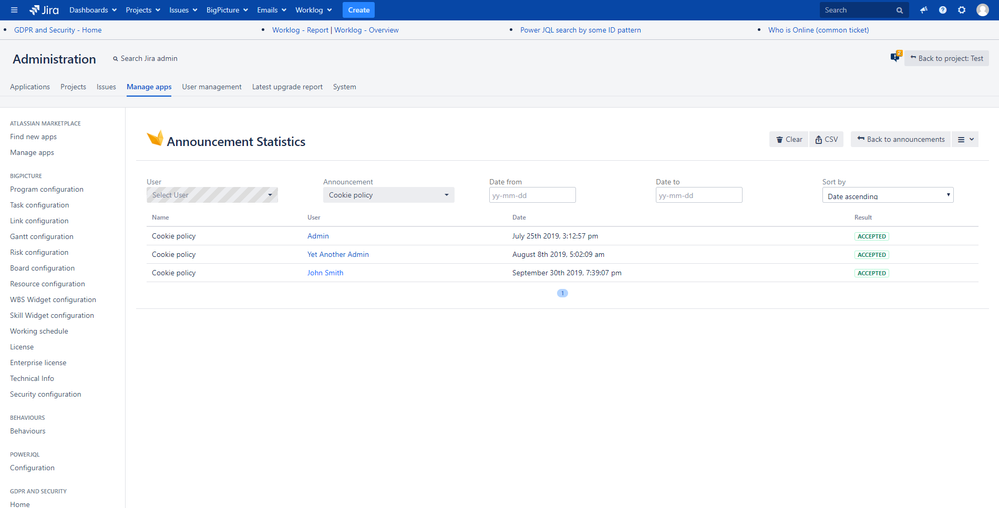This screenshot has width=999, height=508.
Task: Open Gantt configuration in sidebar
Action: [x=41, y=236]
